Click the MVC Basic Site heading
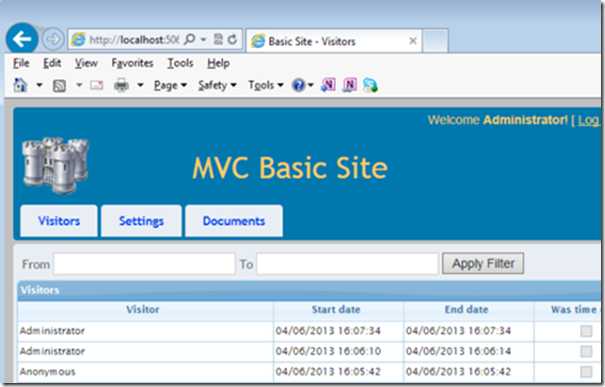Screen dimensions: 605x387 pos(290,168)
